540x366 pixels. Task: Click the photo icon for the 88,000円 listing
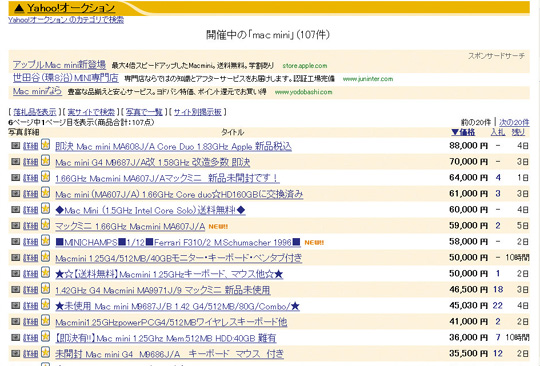tap(15, 146)
